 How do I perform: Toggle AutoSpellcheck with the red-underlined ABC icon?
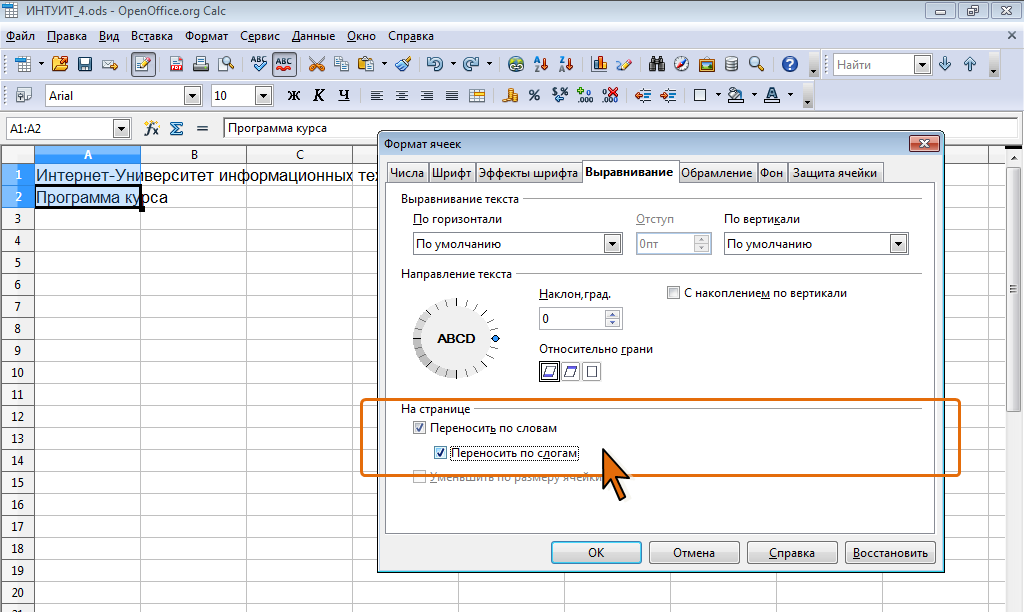(284, 64)
